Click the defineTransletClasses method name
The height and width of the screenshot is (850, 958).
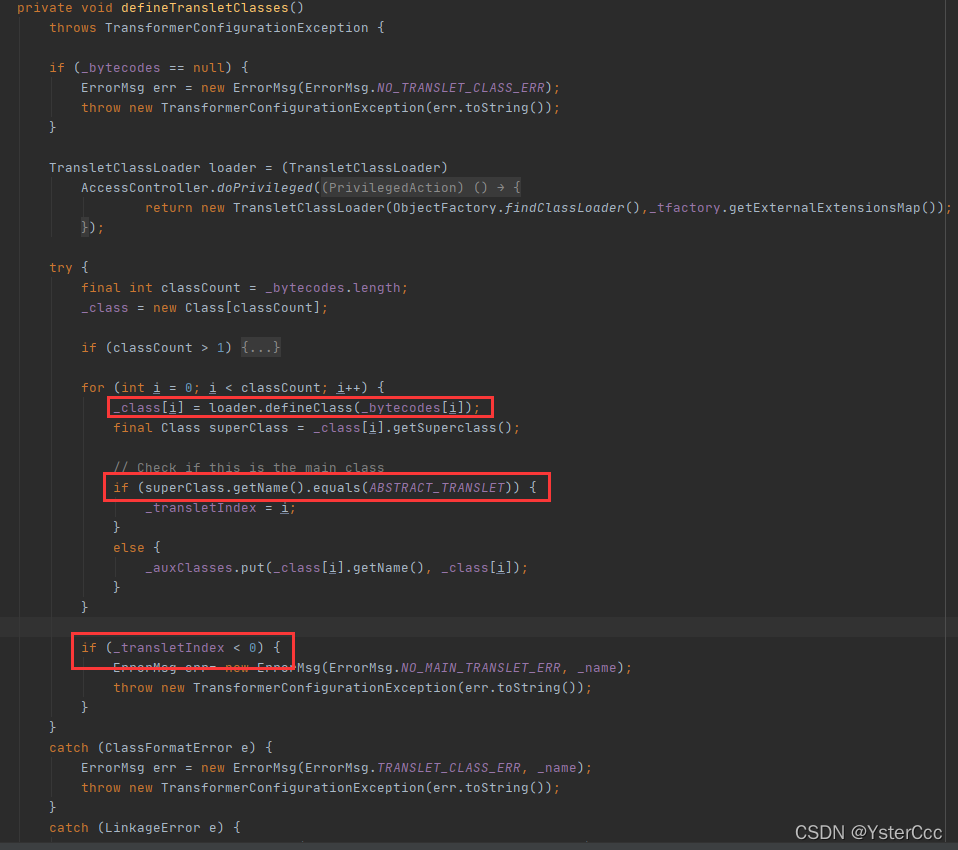point(205,8)
